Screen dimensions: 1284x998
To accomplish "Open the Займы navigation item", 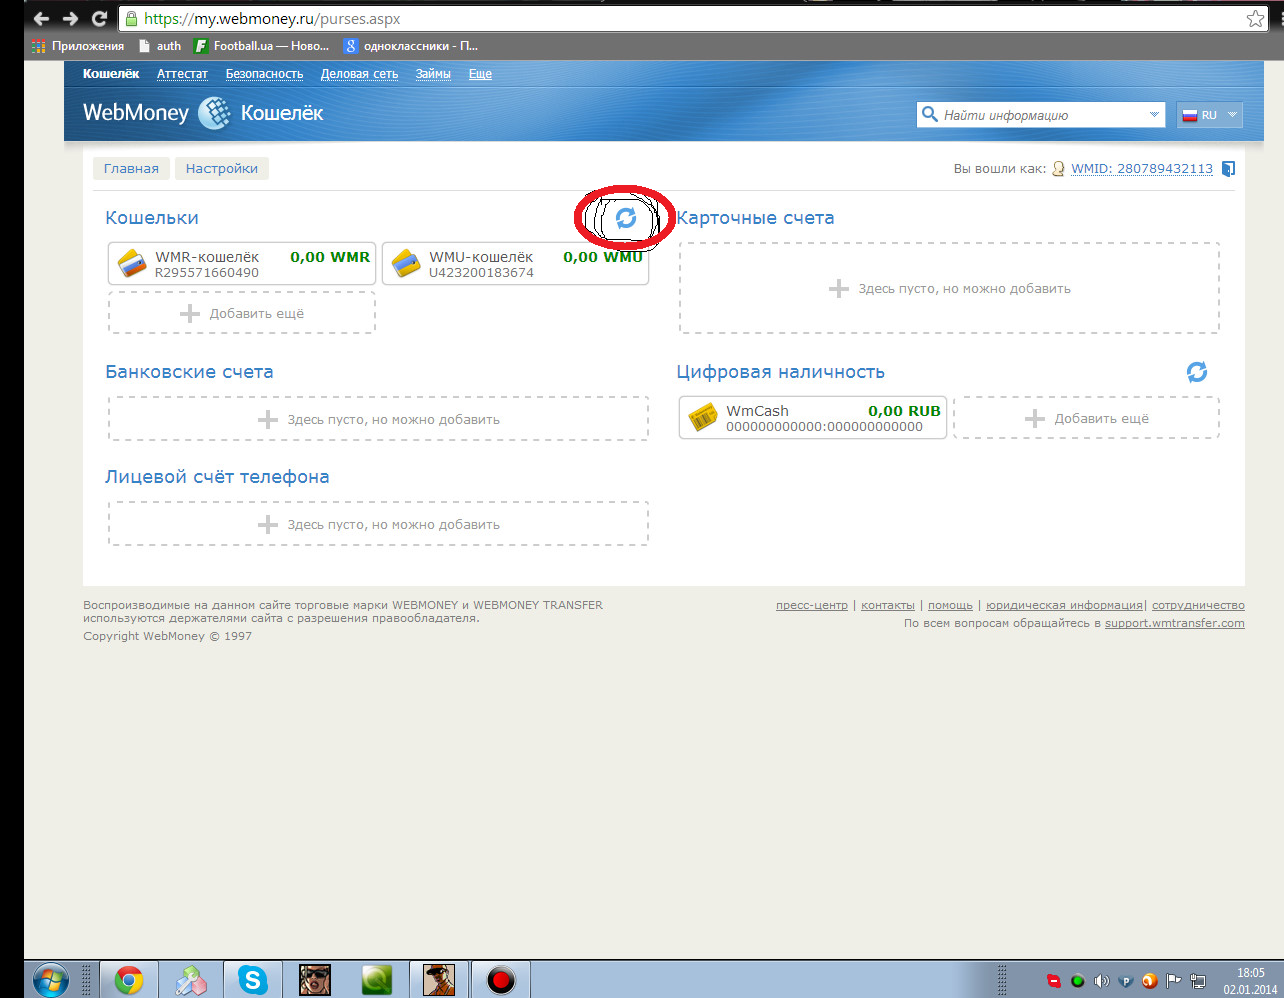I will coord(433,74).
